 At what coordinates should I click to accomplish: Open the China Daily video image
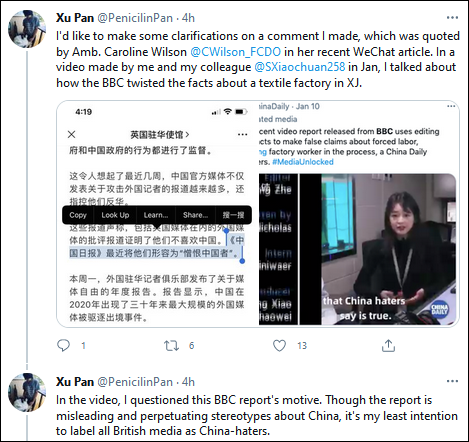[x=357, y=249]
